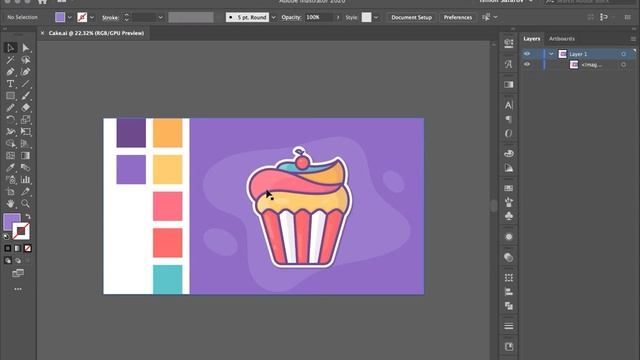Open fill color dropdown in control bar
640x360 pixels.
tap(69, 18)
